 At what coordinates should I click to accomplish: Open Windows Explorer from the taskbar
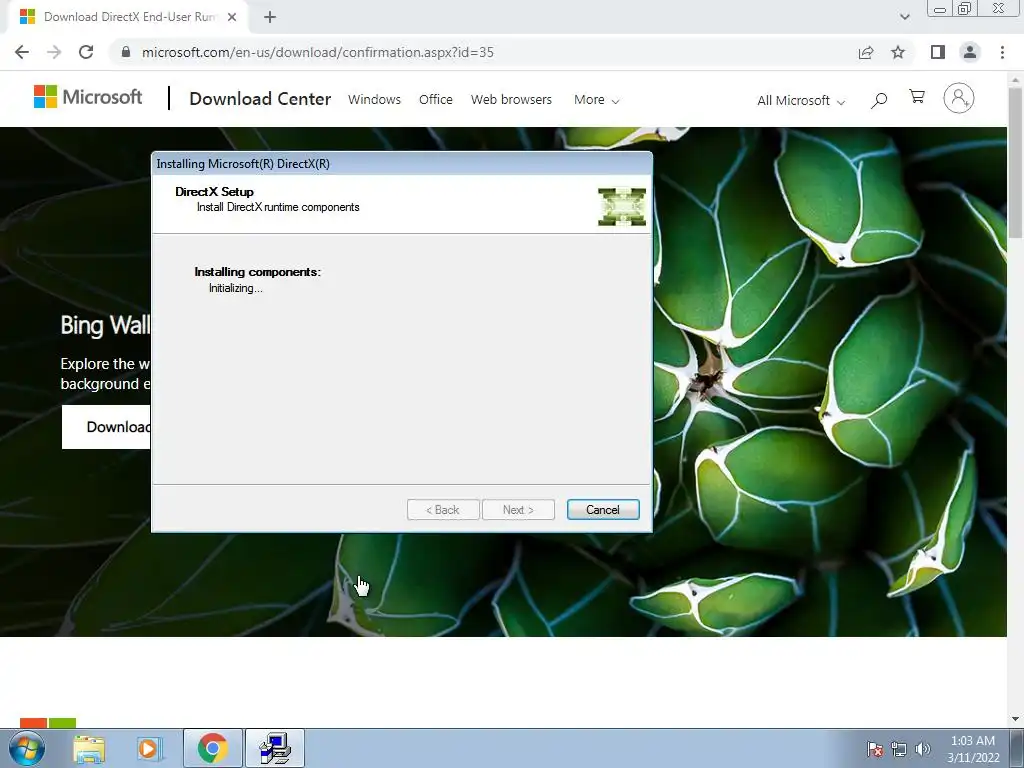(x=89, y=748)
